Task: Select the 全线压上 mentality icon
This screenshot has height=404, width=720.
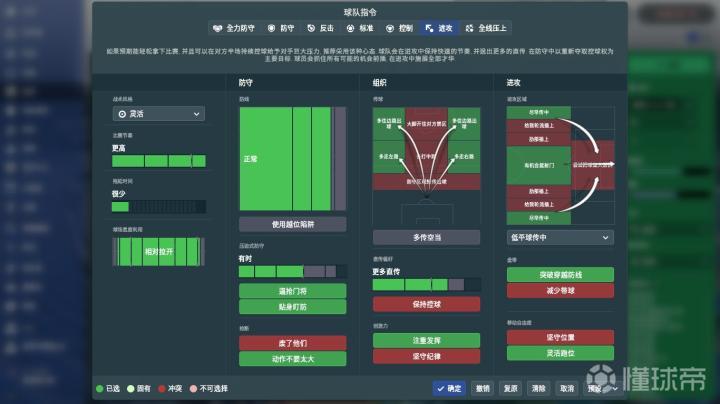Action: click(x=470, y=29)
